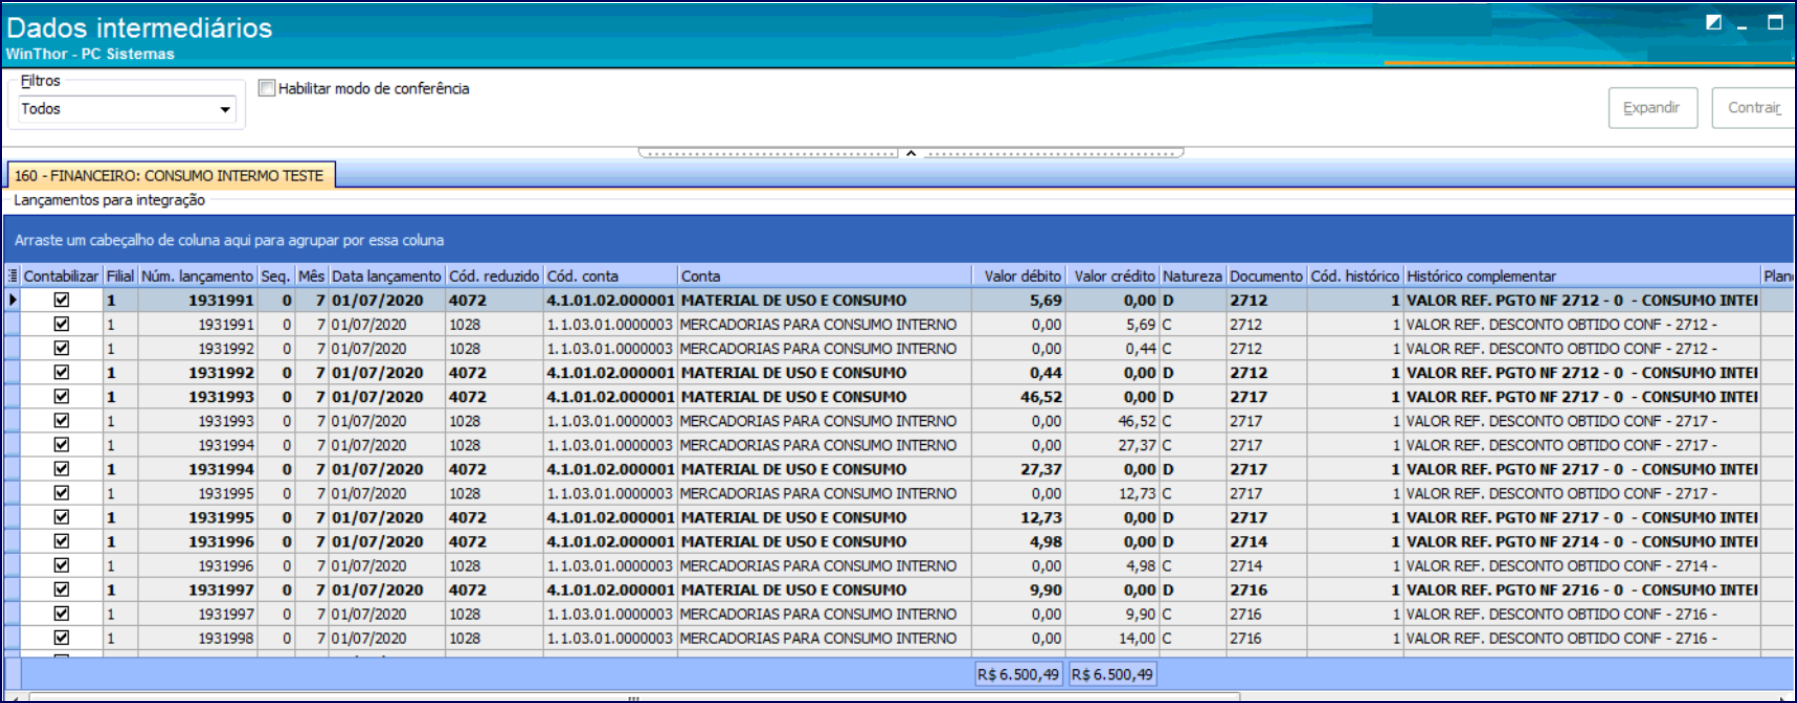Uncheck Contabilizar for the row with débito 0,44
1797x703 pixels.
click(61, 372)
